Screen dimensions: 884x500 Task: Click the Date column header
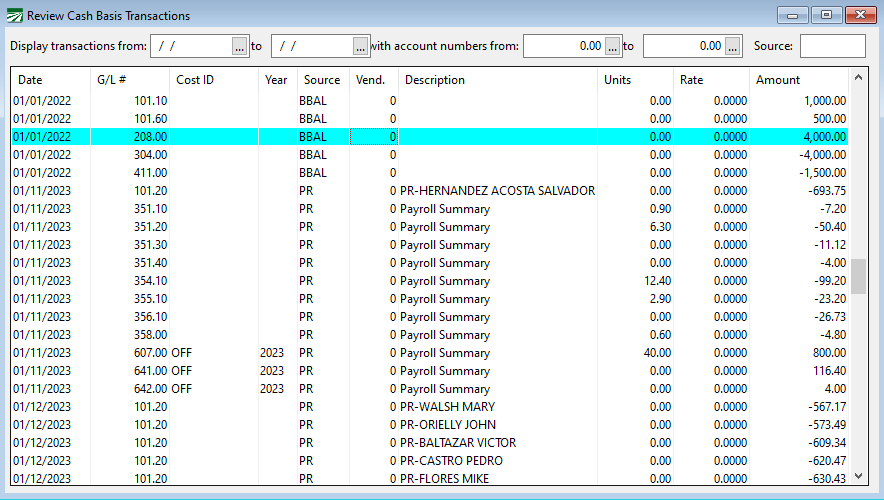[x=51, y=80]
